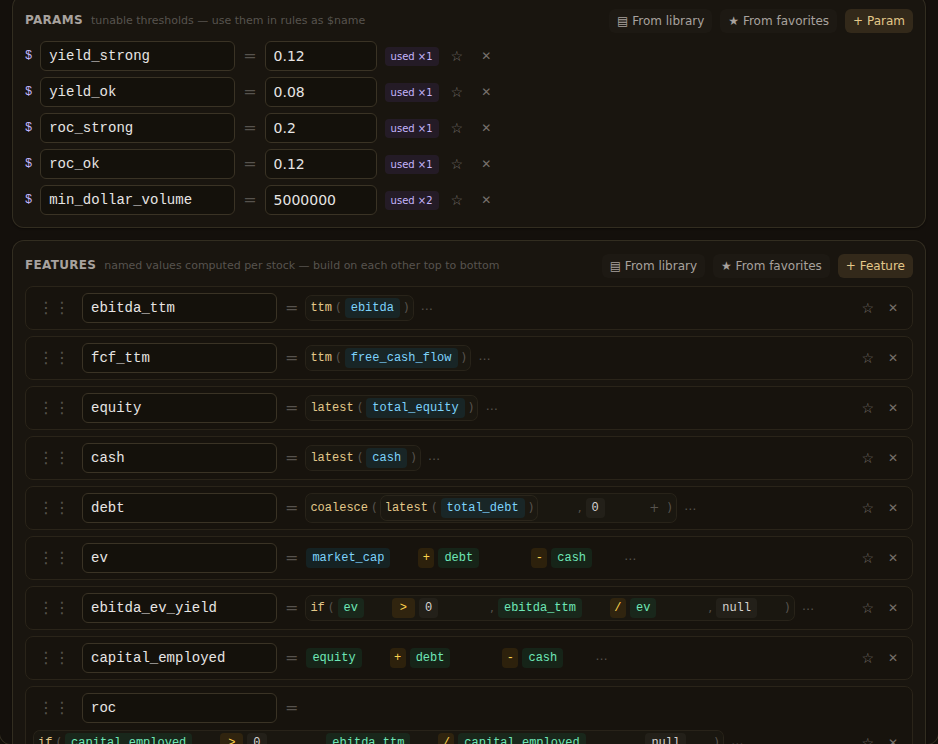The image size is (938, 744).
Task: Expand the equity expression ellipsis
Action: tap(492, 408)
